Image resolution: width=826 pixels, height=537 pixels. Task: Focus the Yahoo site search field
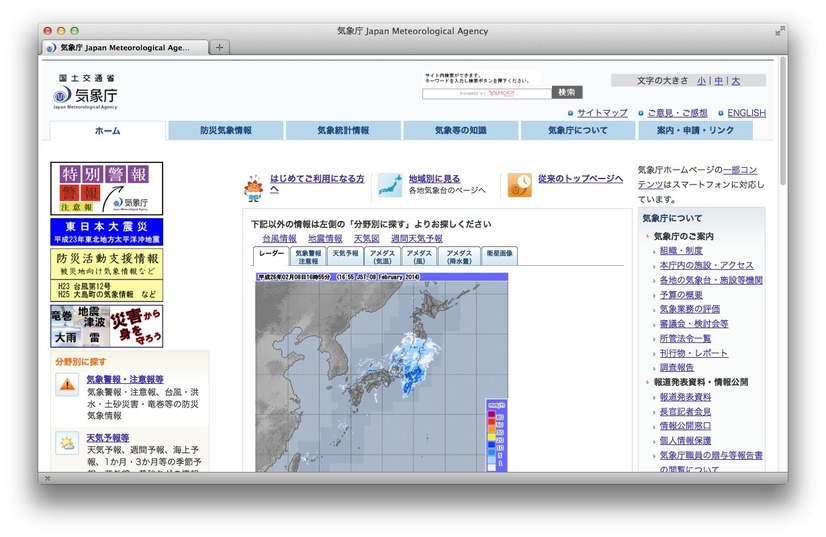tap(487, 93)
